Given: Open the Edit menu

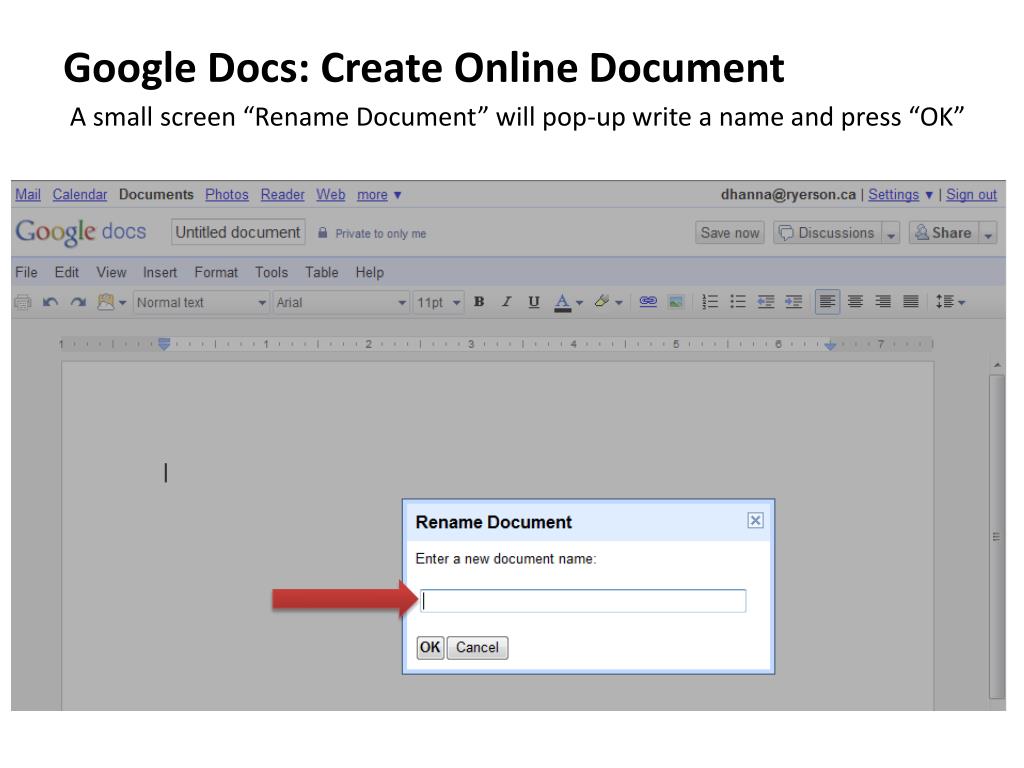Looking at the screenshot, I should 67,272.
